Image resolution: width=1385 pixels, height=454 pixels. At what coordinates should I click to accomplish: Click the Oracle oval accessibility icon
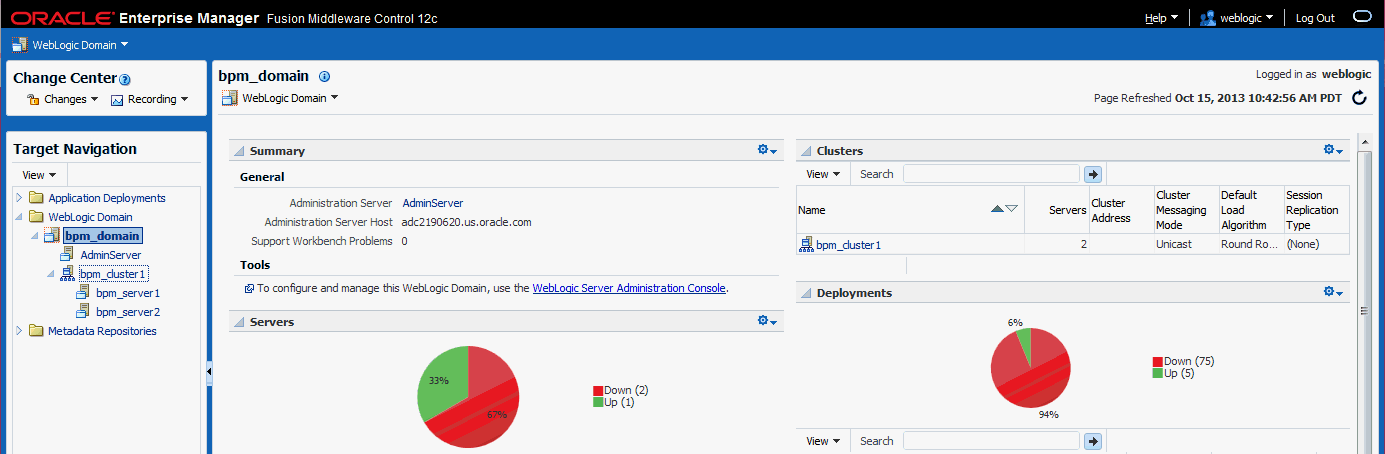coord(1361,17)
